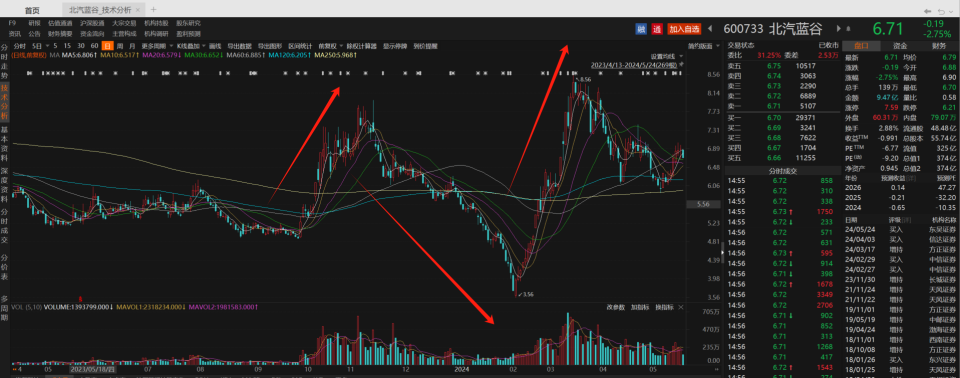Open 基本资料 in left sidebar
Viewport: 960px width, 378px height.
[4, 144]
